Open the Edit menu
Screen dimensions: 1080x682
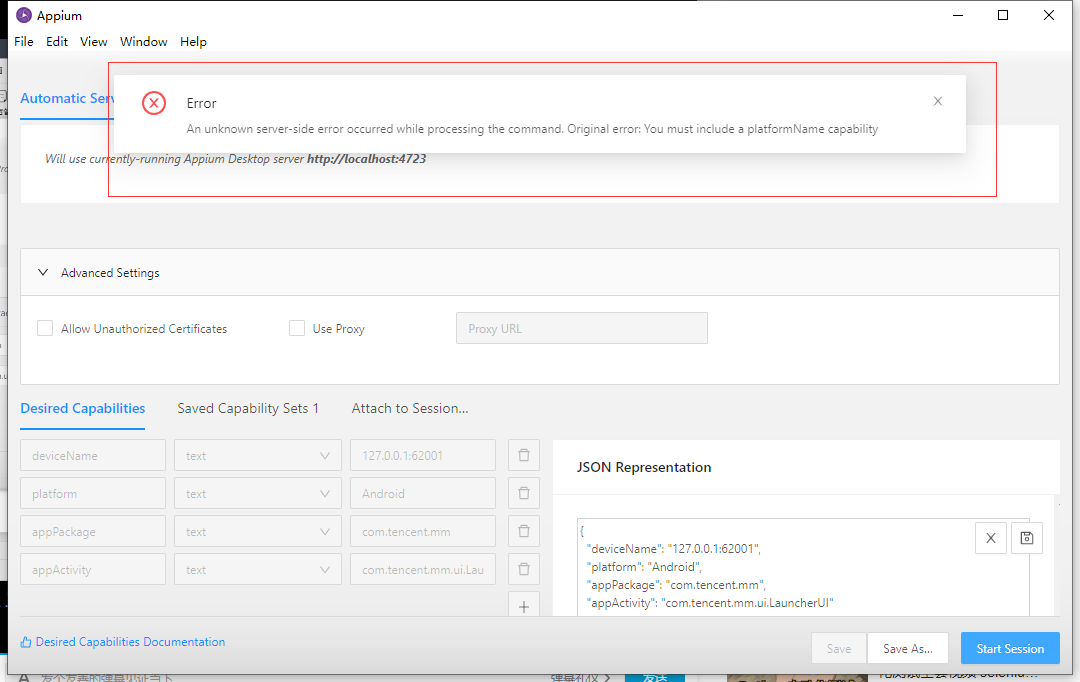click(56, 41)
